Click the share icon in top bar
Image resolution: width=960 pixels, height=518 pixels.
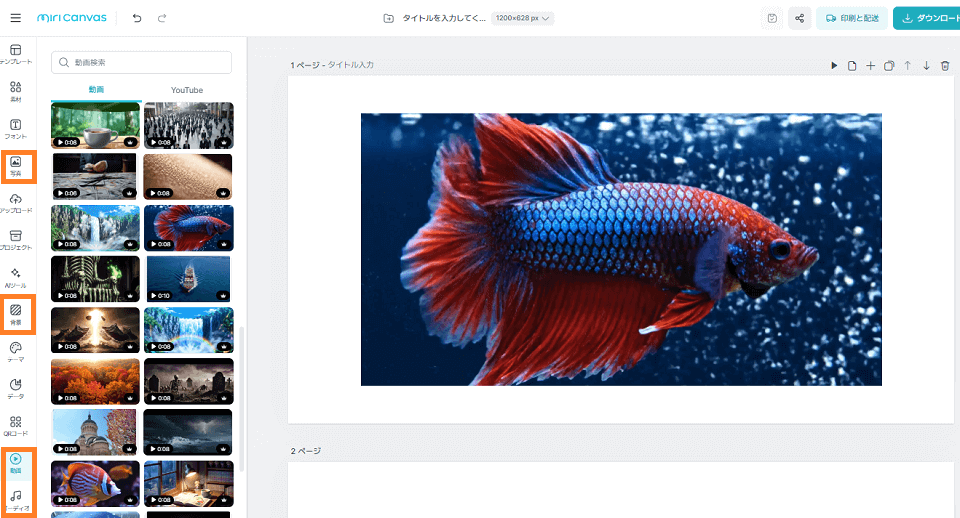pos(799,18)
